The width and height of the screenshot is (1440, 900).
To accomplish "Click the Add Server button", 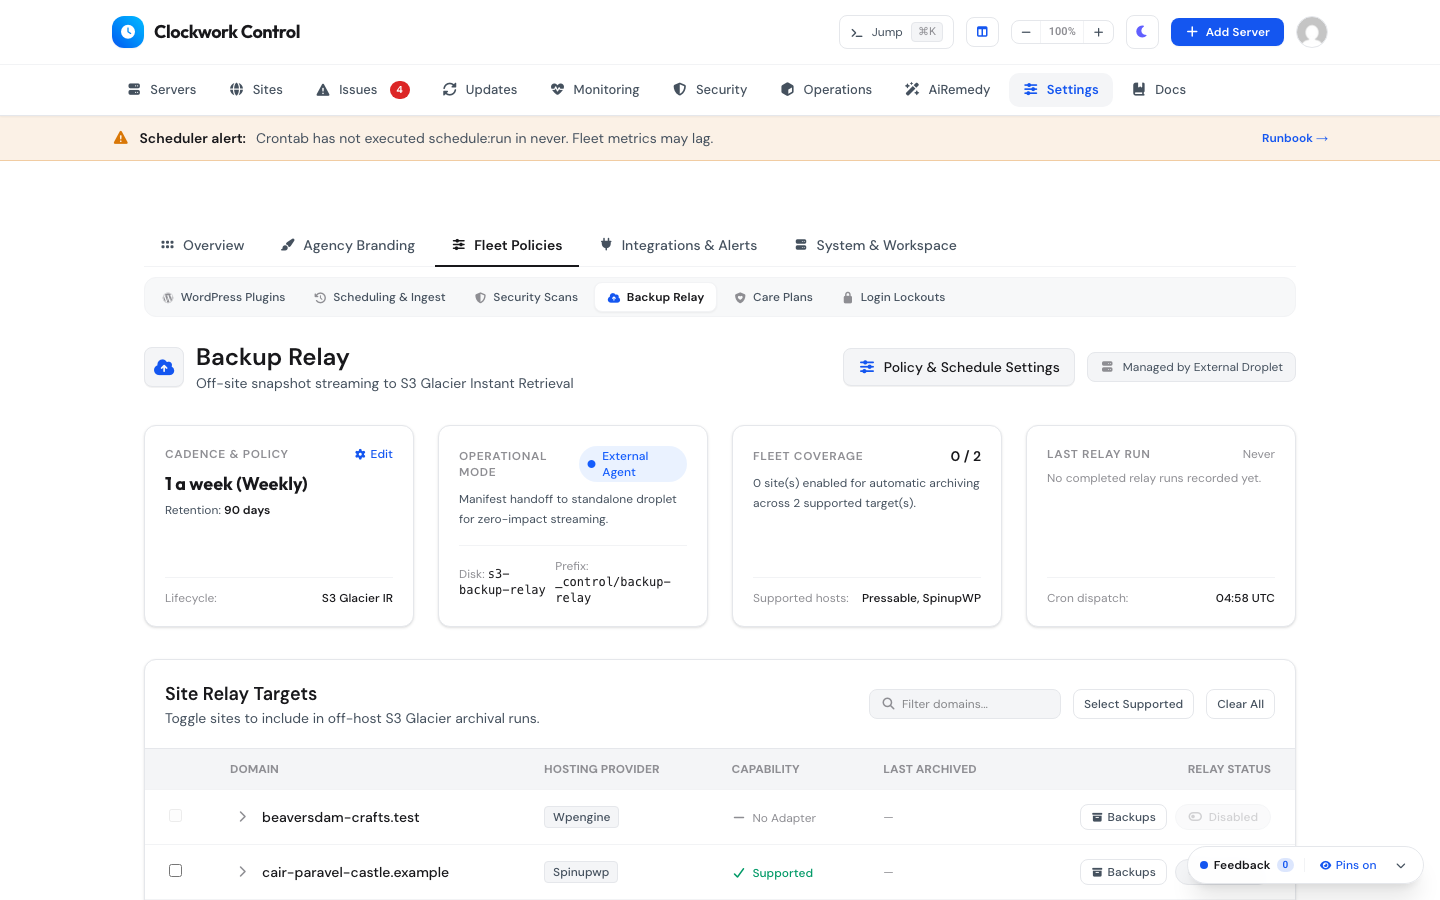I will [1227, 32].
